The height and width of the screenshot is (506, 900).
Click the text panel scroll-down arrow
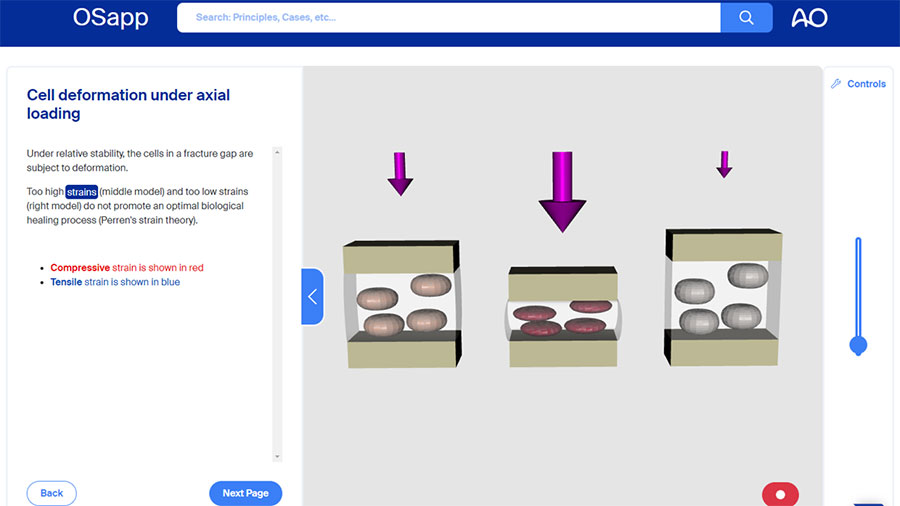pos(277,456)
